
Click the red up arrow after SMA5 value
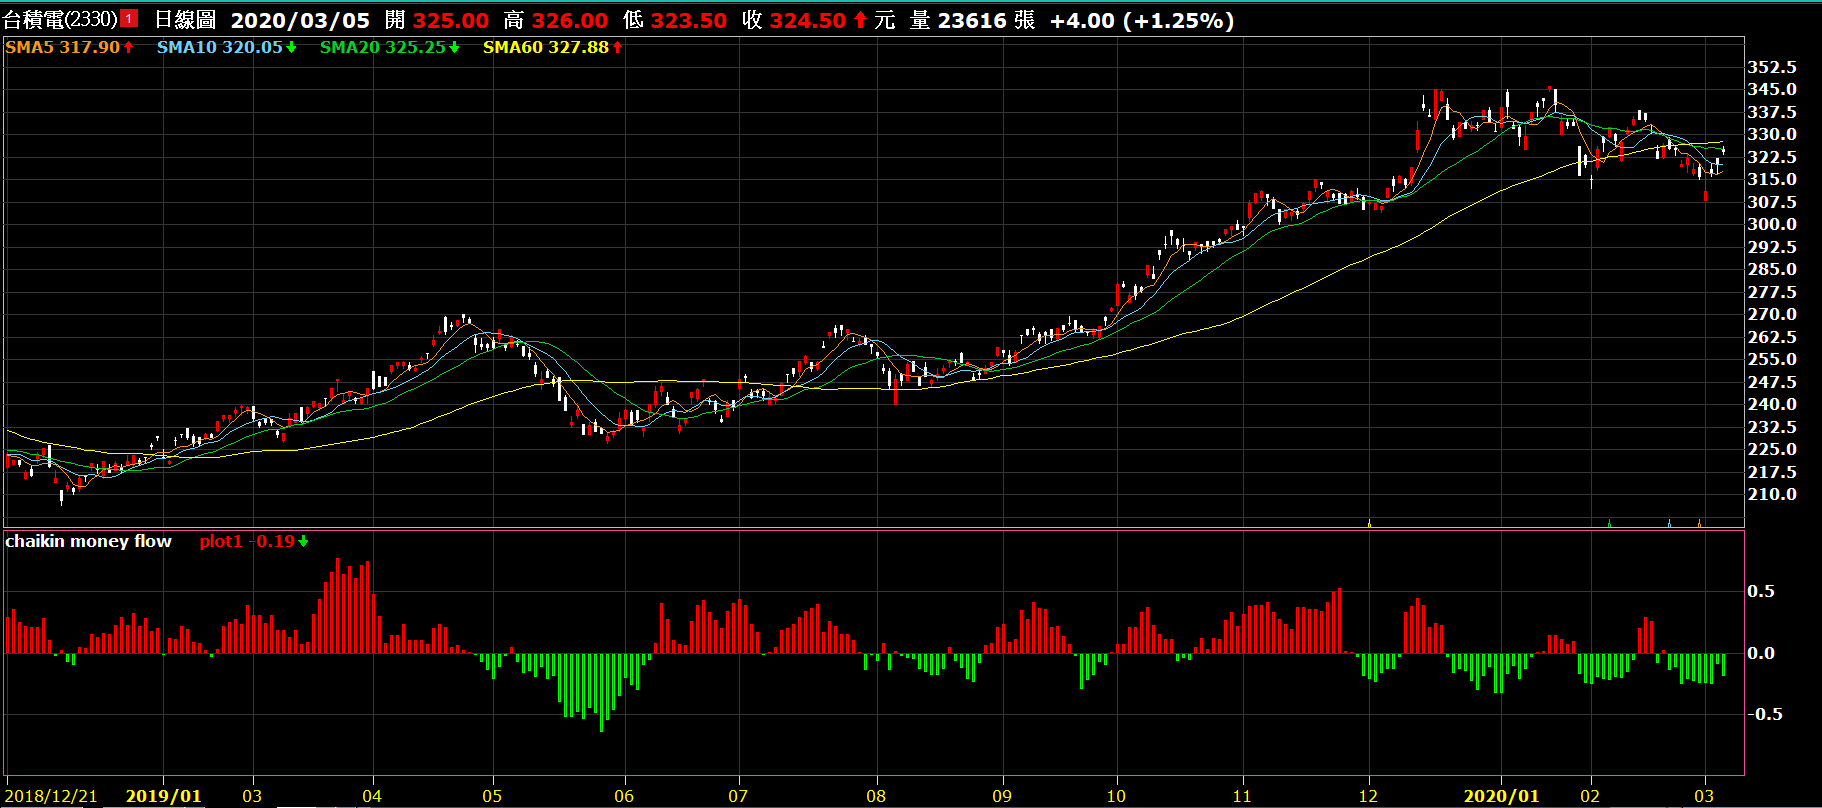129,47
